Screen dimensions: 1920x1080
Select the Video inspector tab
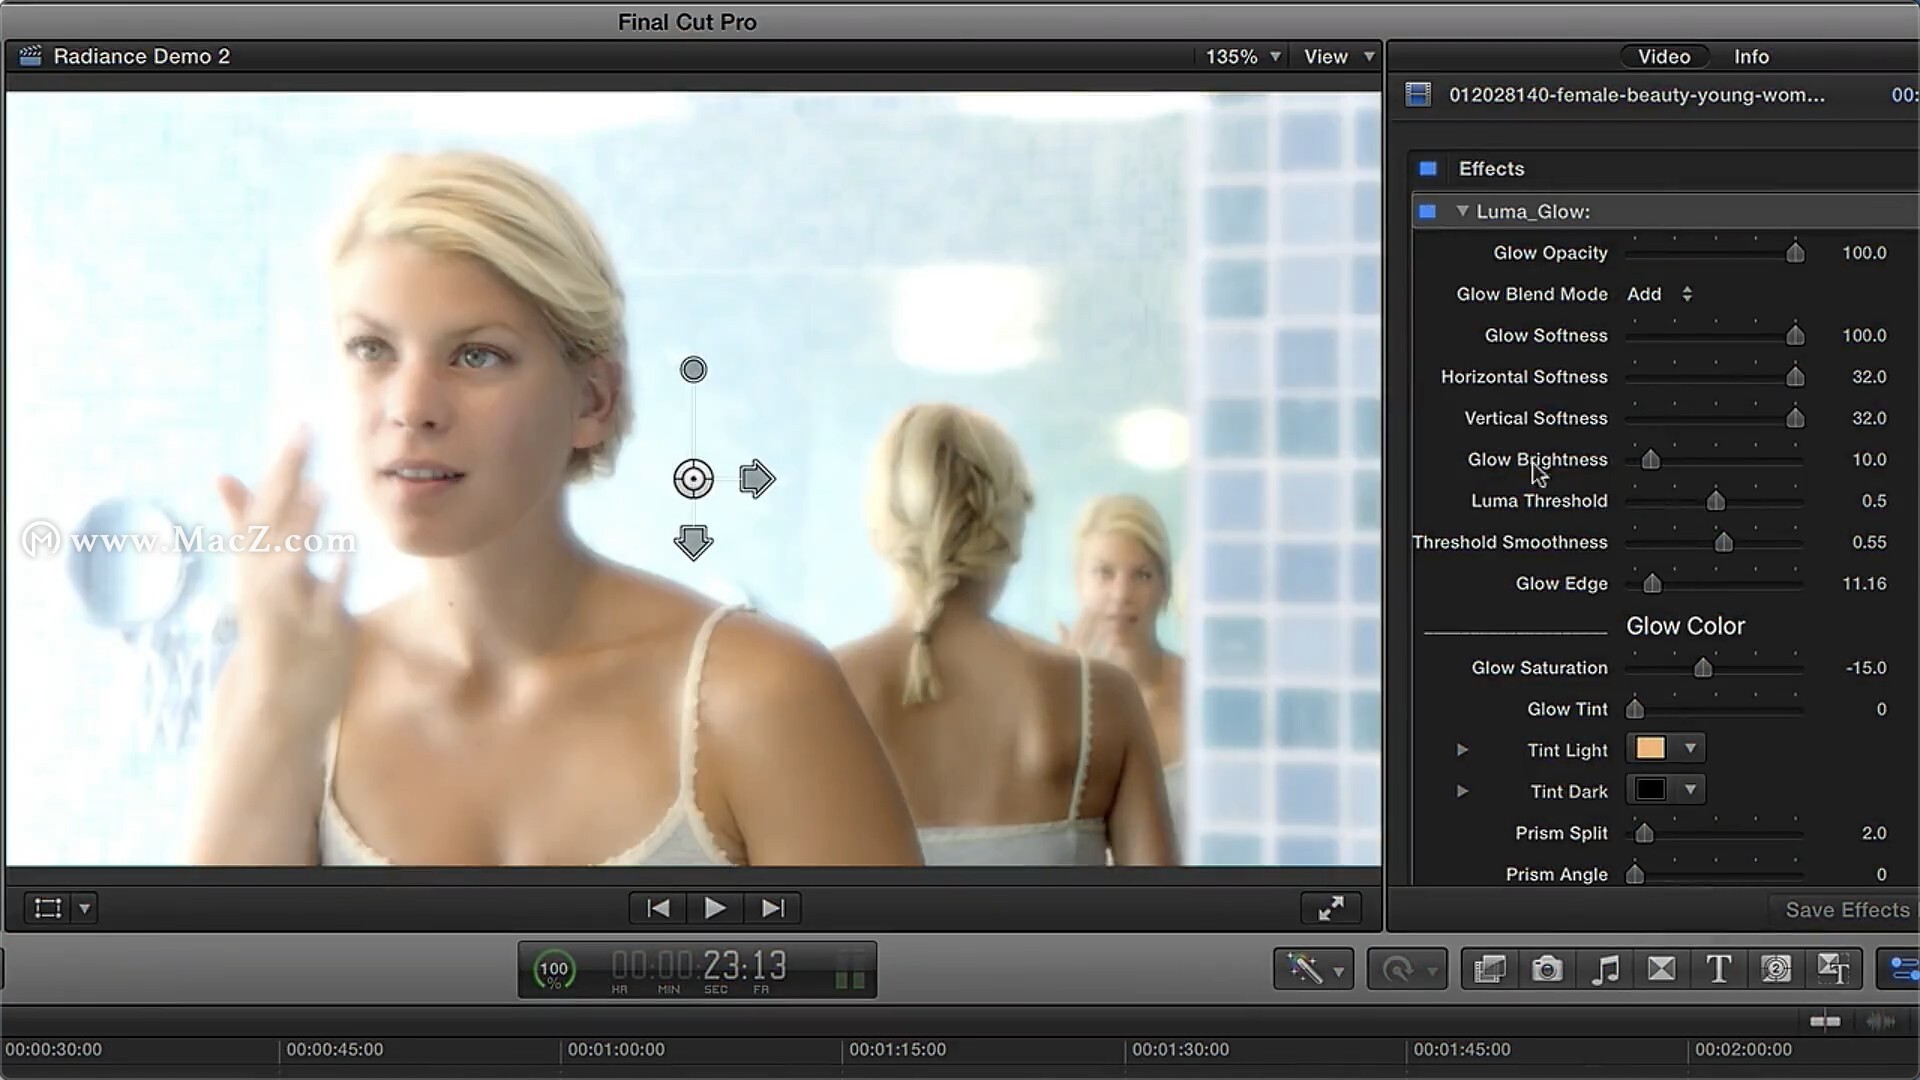[1664, 57]
